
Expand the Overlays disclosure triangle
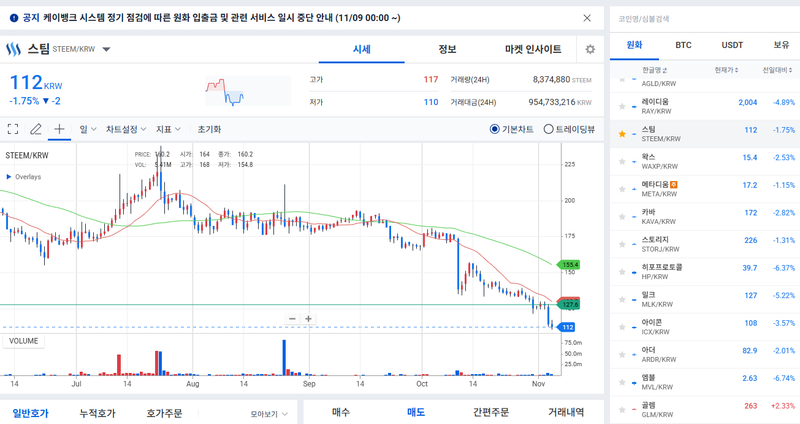pos(9,177)
